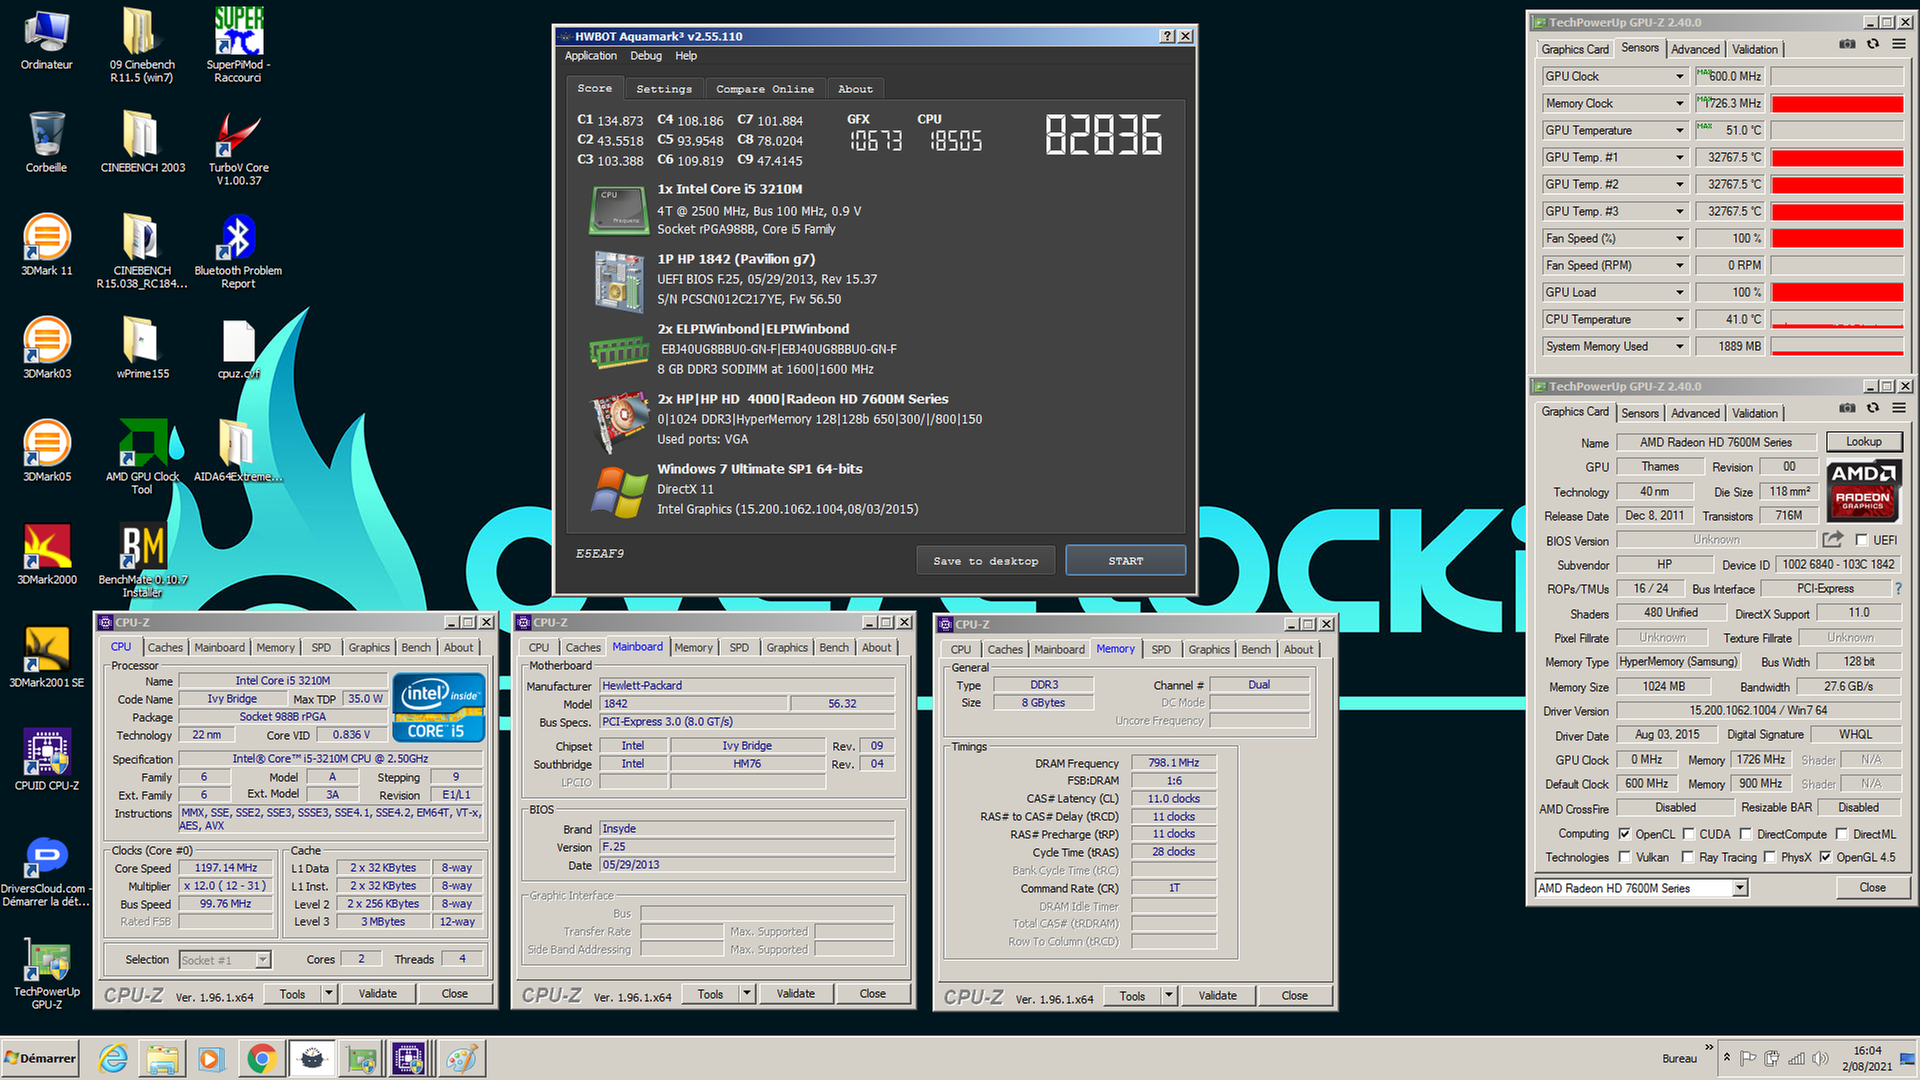Switch to the Compare Online tab in Aquamark
This screenshot has width=1920, height=1080.
[x=765, y=89]
